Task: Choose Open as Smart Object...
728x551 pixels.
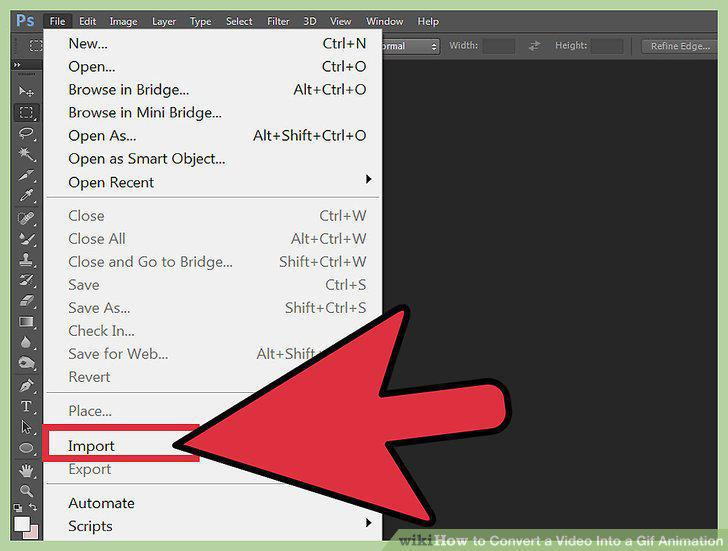Action: [x=214, y=159]
